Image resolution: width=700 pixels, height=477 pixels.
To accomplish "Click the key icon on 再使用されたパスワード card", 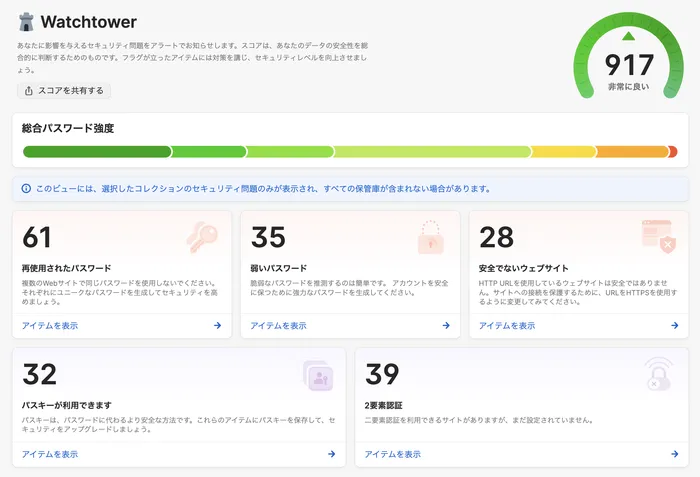I will point(202,237).
